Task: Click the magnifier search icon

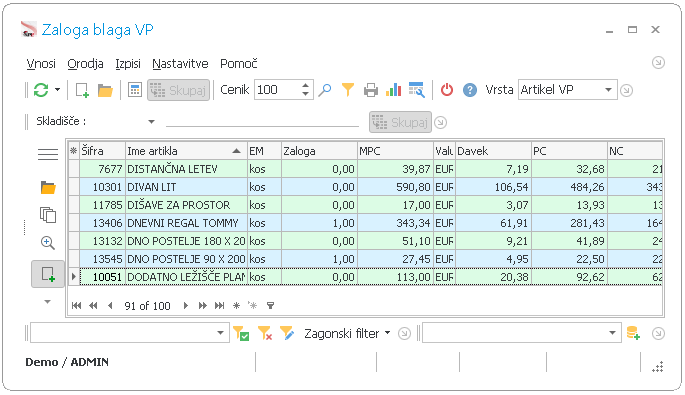Action: tap(325, 90)
